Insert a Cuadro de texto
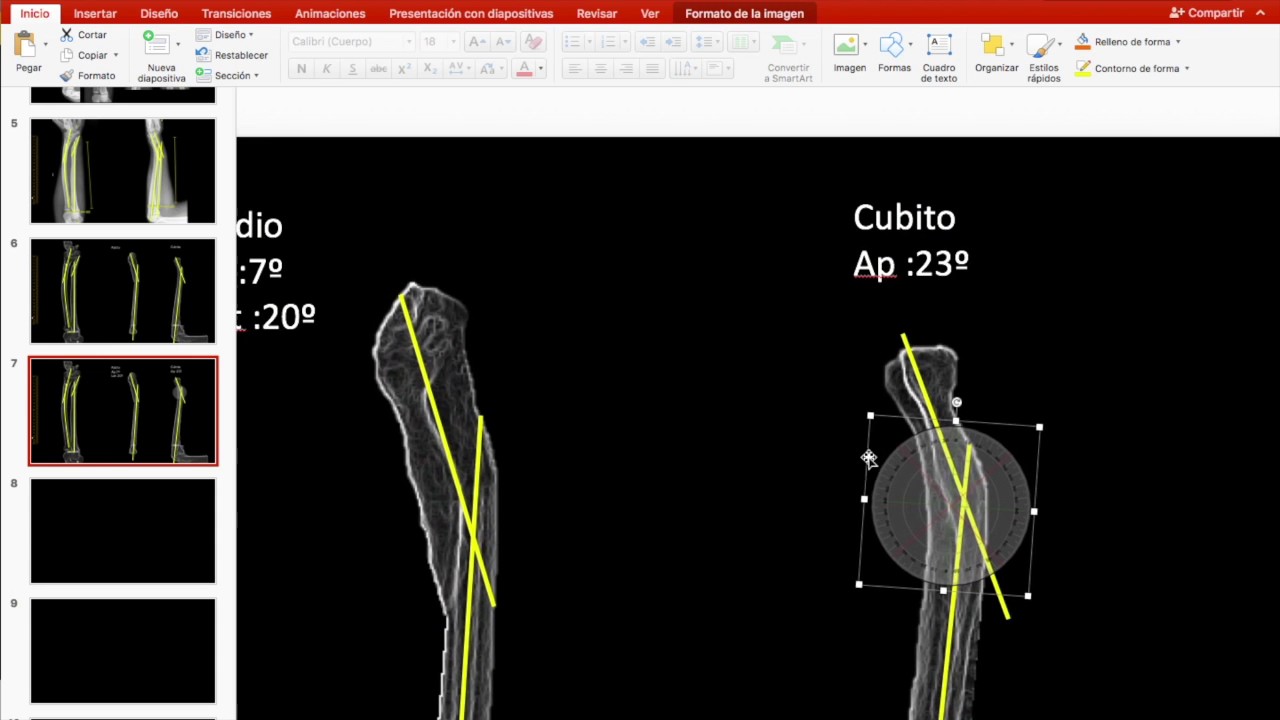 click(939, 58)
